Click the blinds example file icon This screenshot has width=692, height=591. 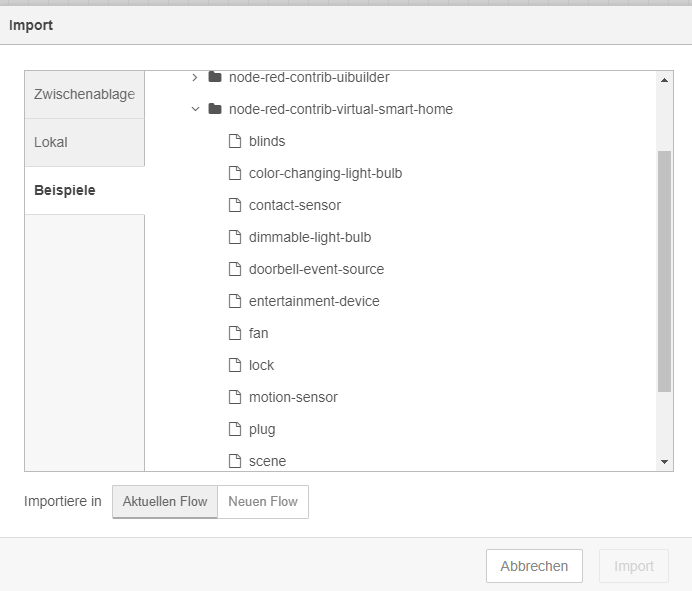coord(235,141)
